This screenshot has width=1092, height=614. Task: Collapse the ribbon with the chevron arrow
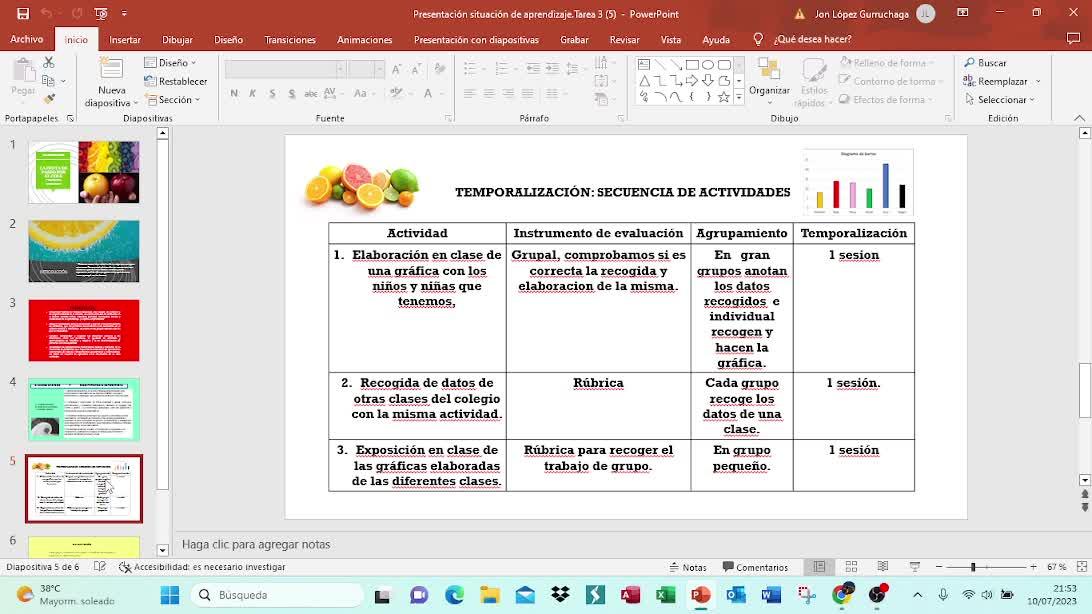pos(1079,118)
